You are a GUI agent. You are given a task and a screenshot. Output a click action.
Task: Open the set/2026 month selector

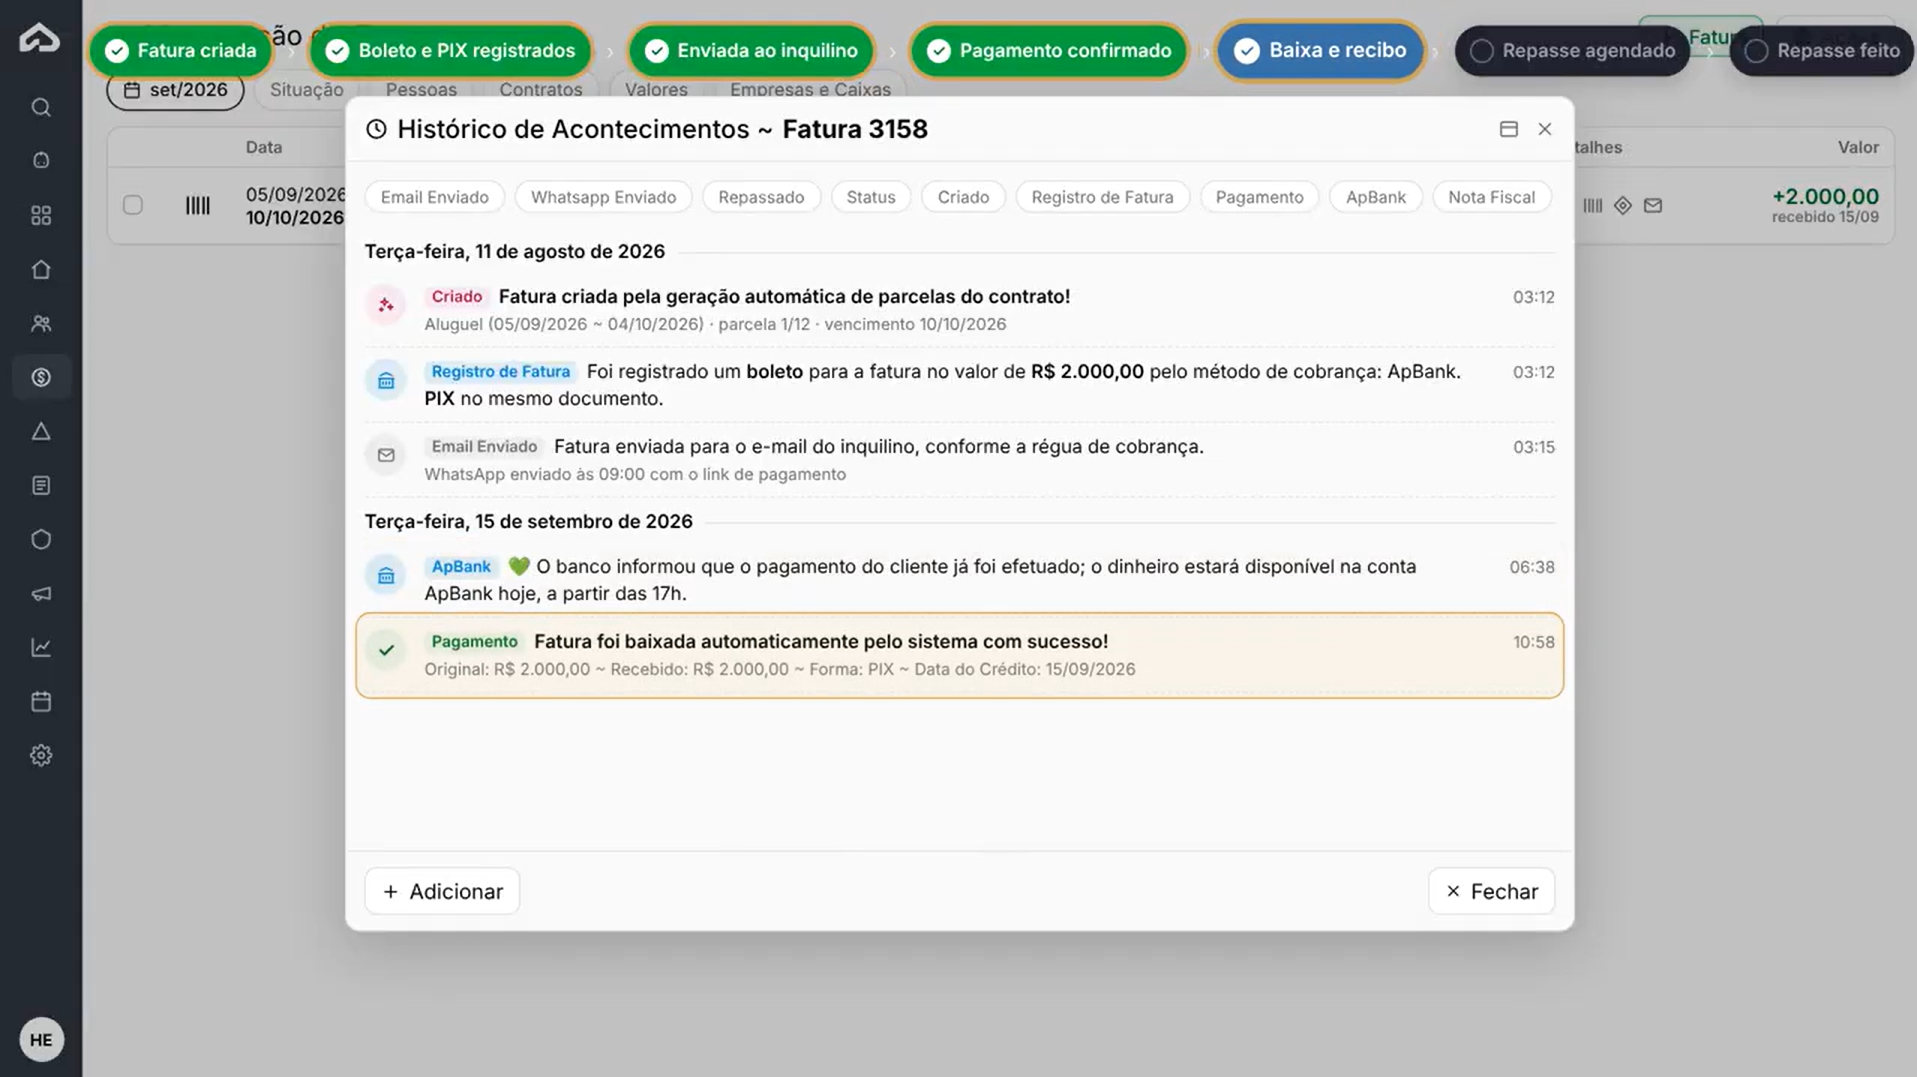[176, 90]
